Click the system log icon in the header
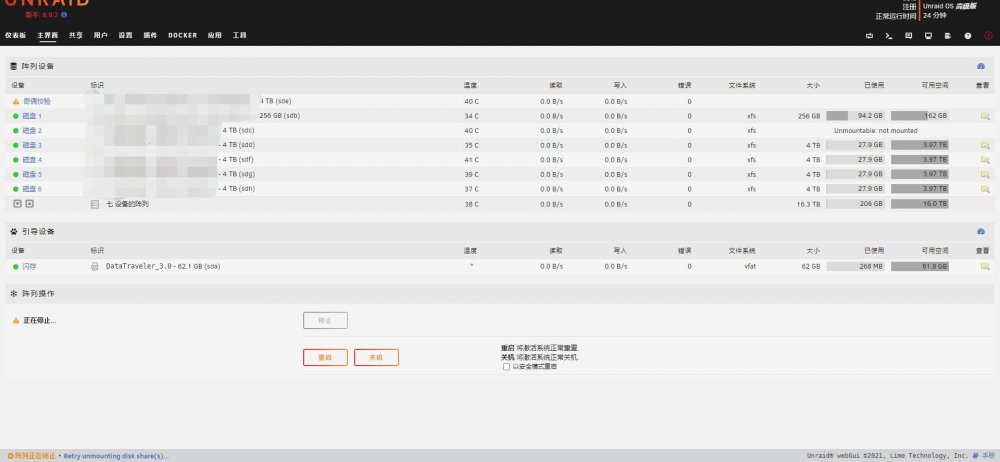The height and width of the screenshot is (462, 1000). tap(948, 36)
